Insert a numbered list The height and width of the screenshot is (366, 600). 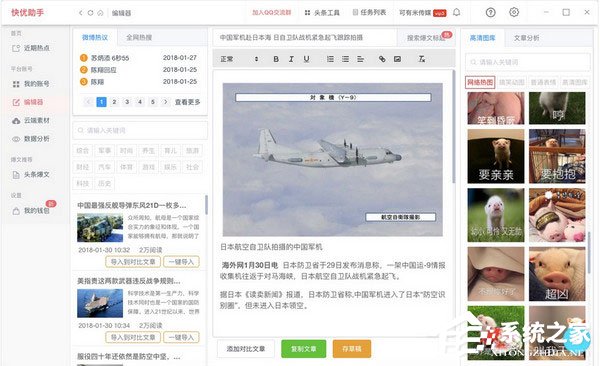click(x=330, y=59)
